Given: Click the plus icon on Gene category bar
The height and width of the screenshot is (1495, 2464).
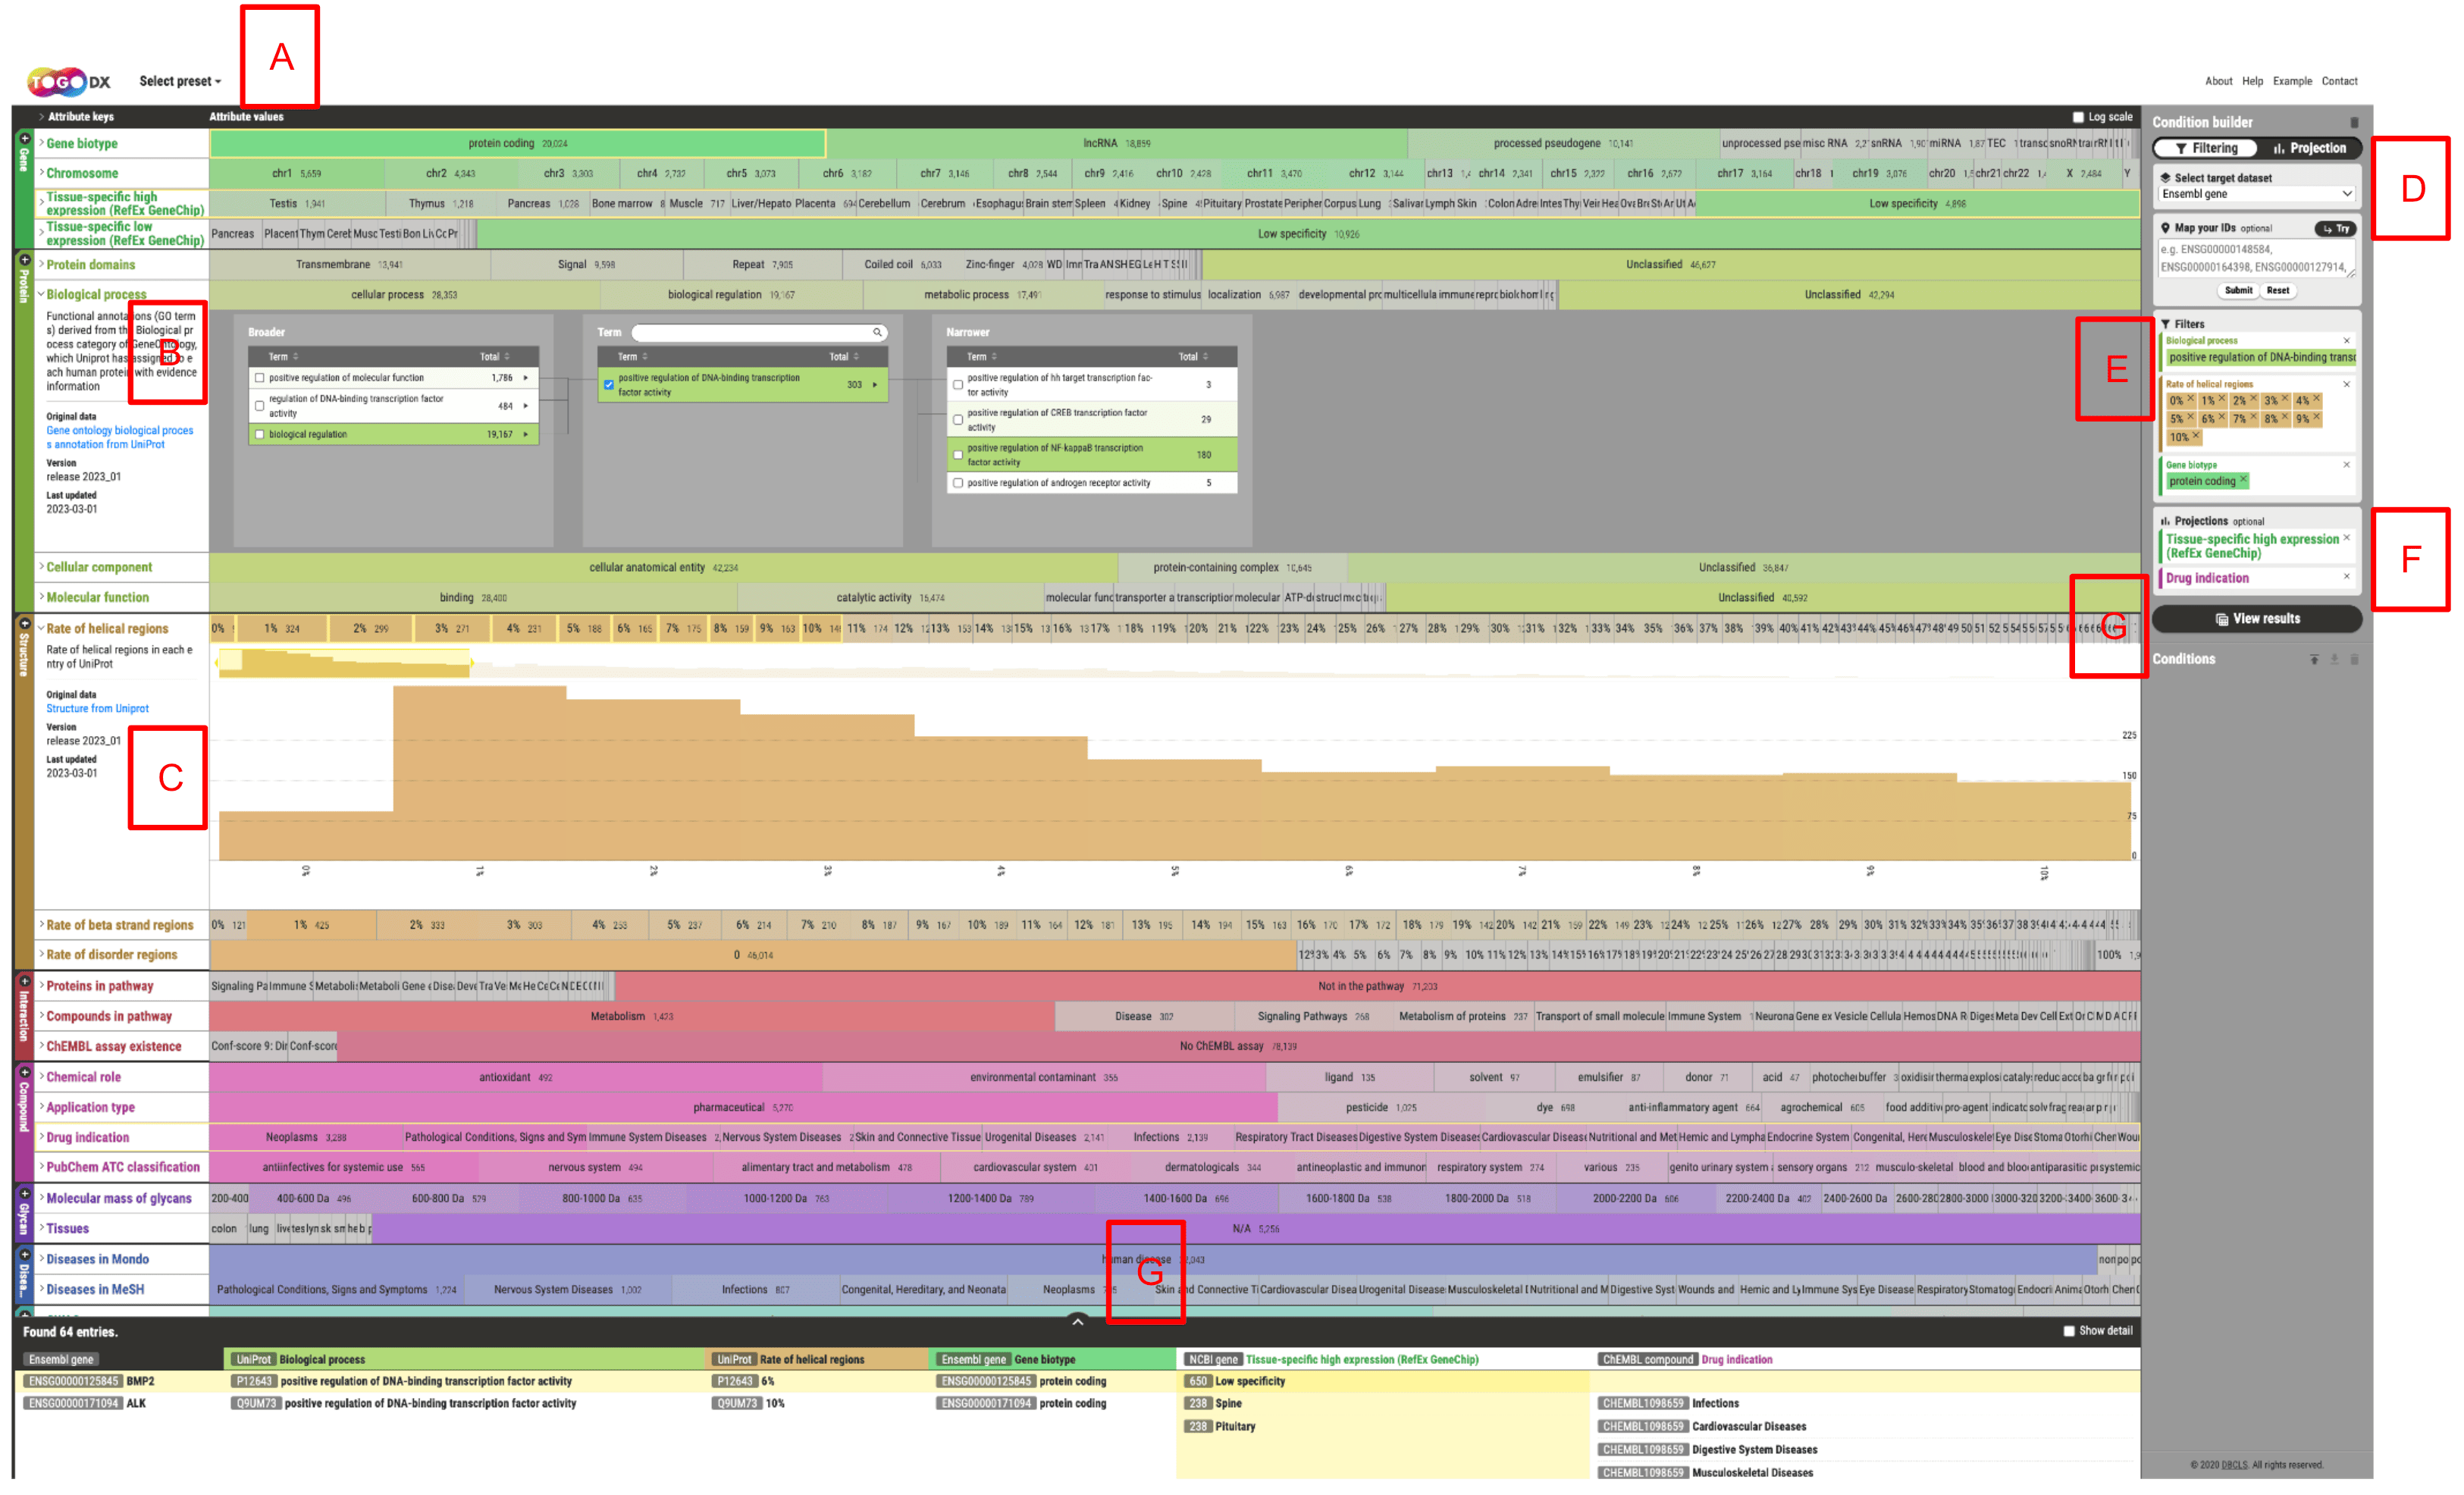Looking at the screenshot, I should [24, 137].
